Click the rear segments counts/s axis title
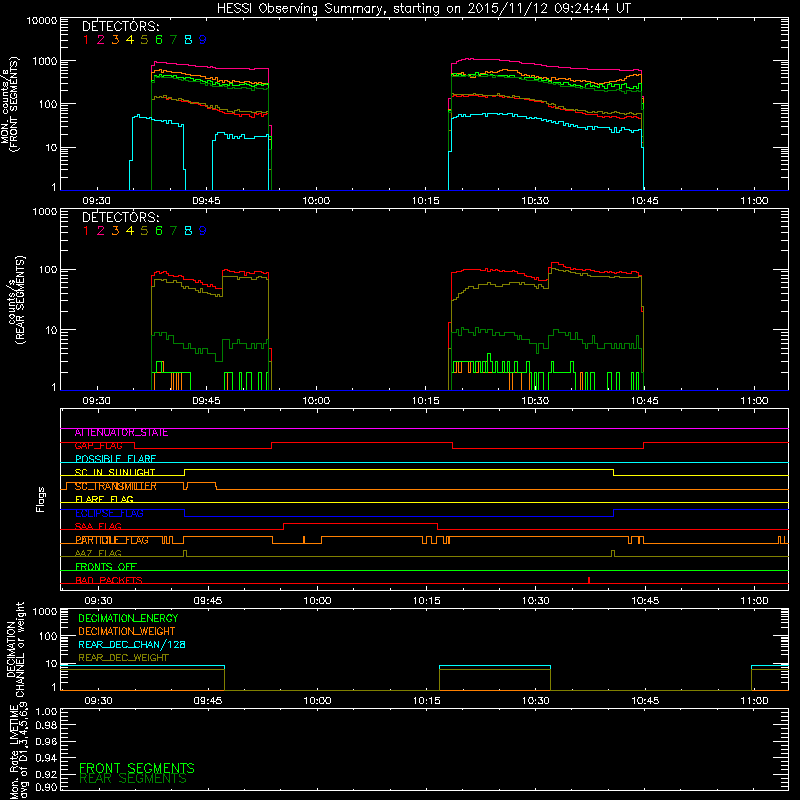 [16, 300]
